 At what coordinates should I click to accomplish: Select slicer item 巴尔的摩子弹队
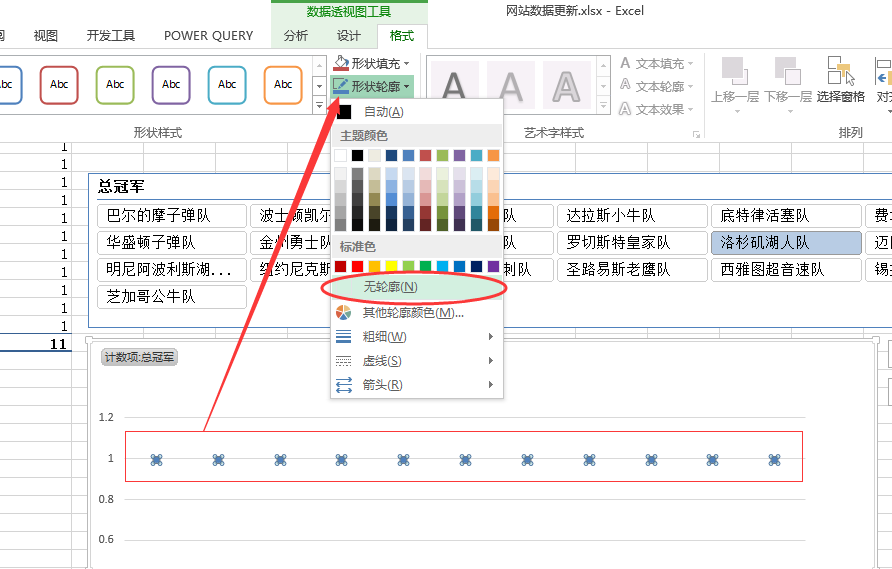coord(172,216)
